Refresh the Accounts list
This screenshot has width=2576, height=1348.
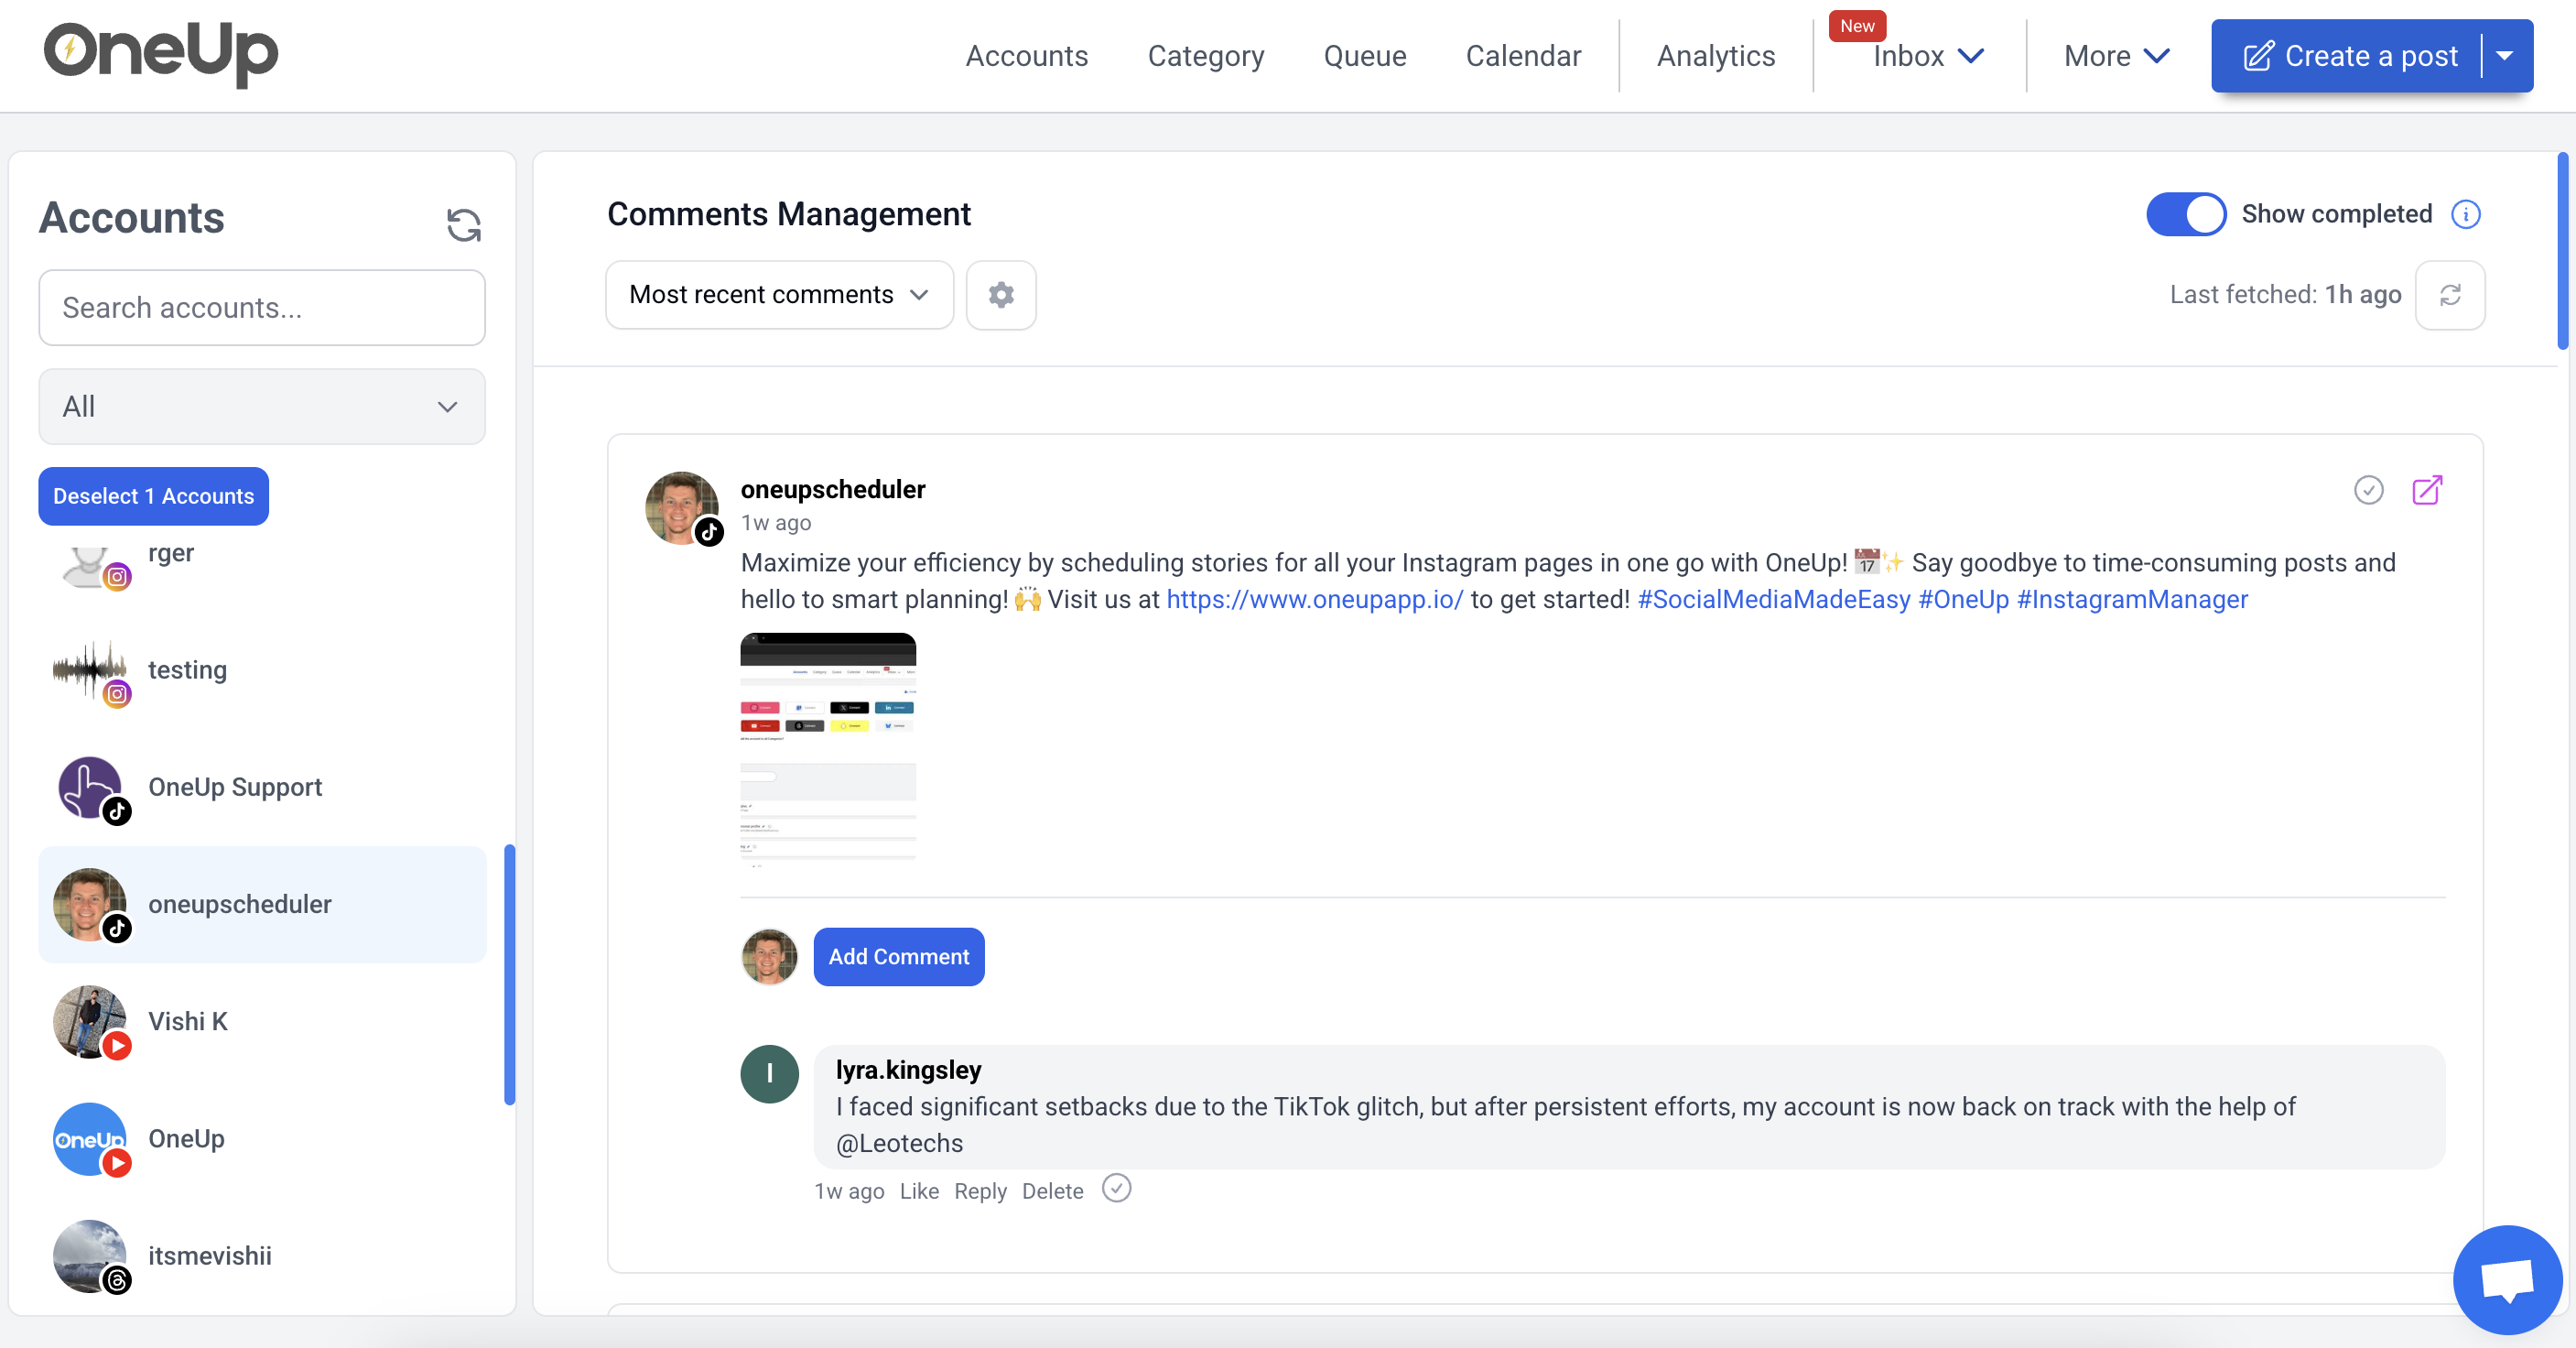463,224
